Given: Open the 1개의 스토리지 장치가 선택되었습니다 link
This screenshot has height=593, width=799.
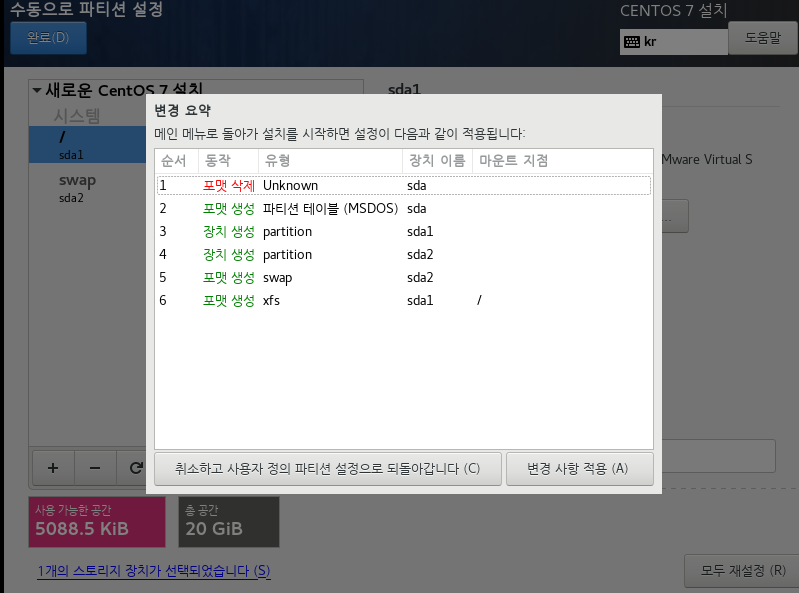Looking at the screenshot, I should coord(154,571).
